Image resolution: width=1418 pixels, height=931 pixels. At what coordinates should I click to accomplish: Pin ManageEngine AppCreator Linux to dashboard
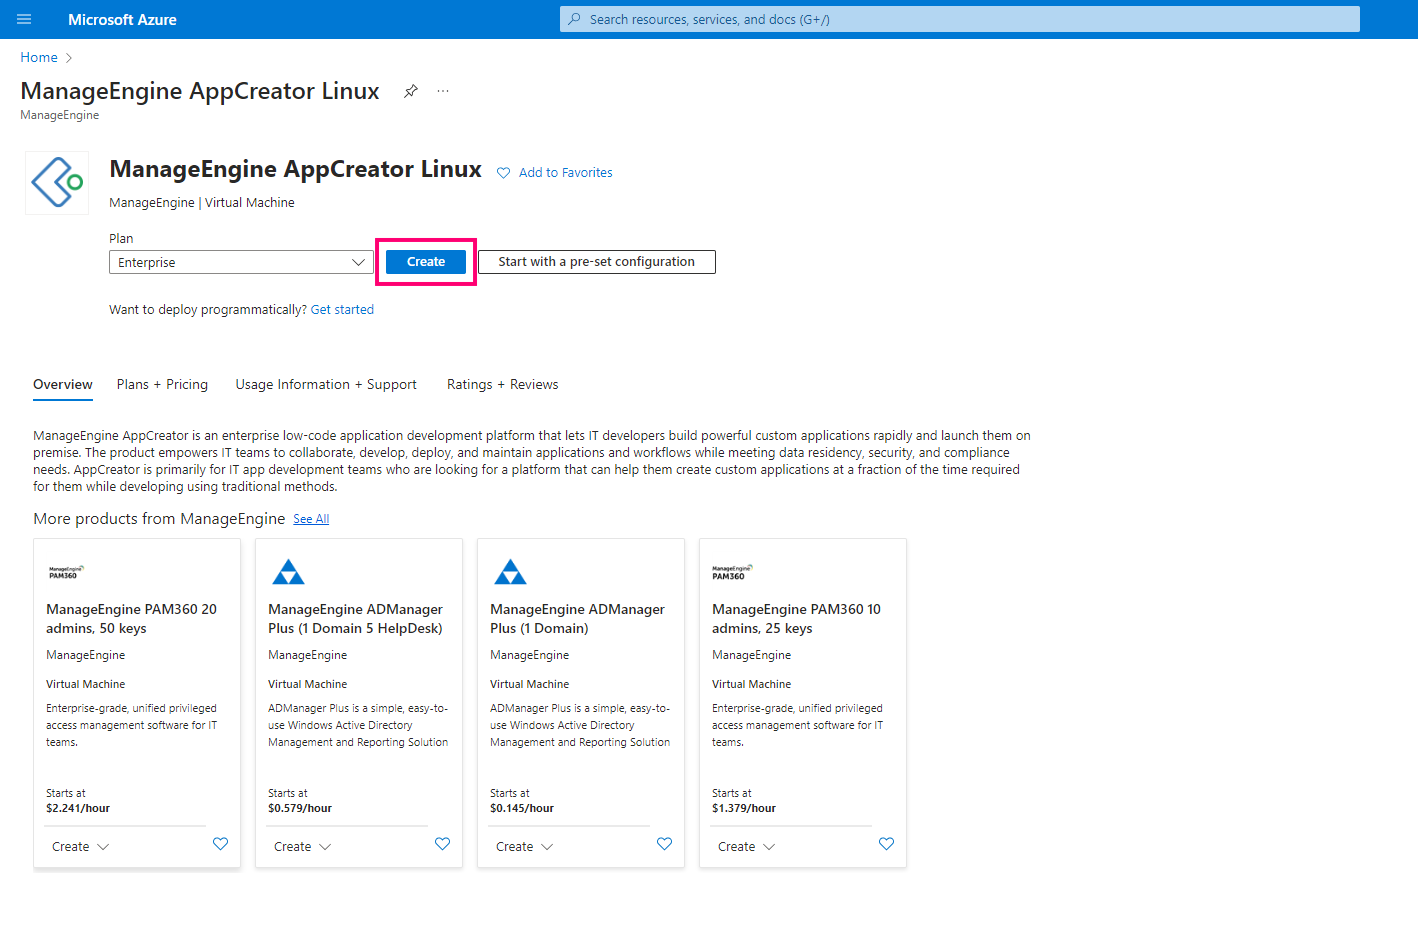410,90
